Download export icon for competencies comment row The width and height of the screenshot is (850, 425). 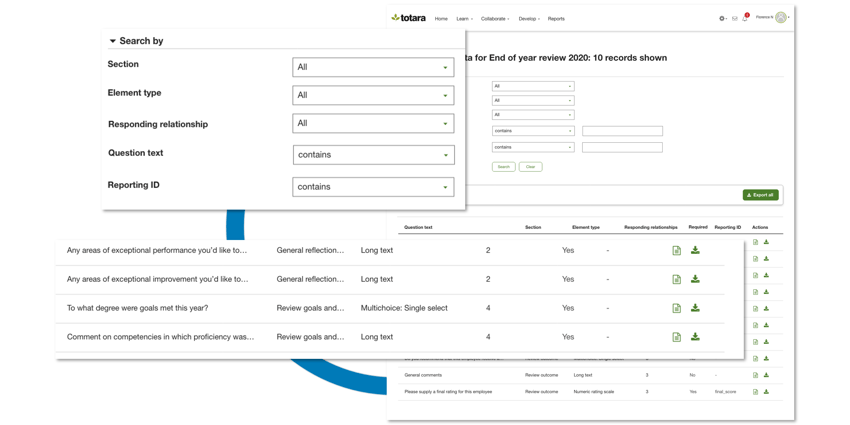tap(696, 336)
